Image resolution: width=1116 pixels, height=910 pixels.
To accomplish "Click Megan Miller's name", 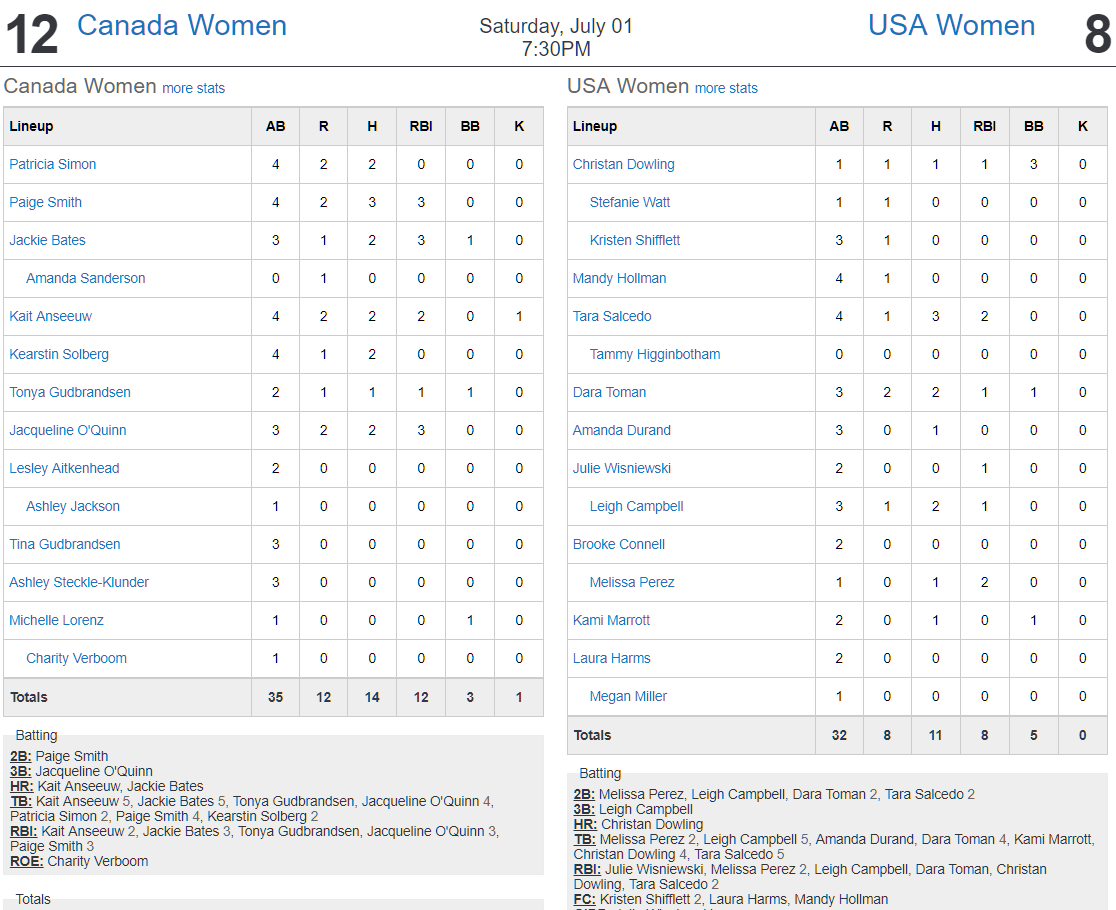I will (628, 697).
